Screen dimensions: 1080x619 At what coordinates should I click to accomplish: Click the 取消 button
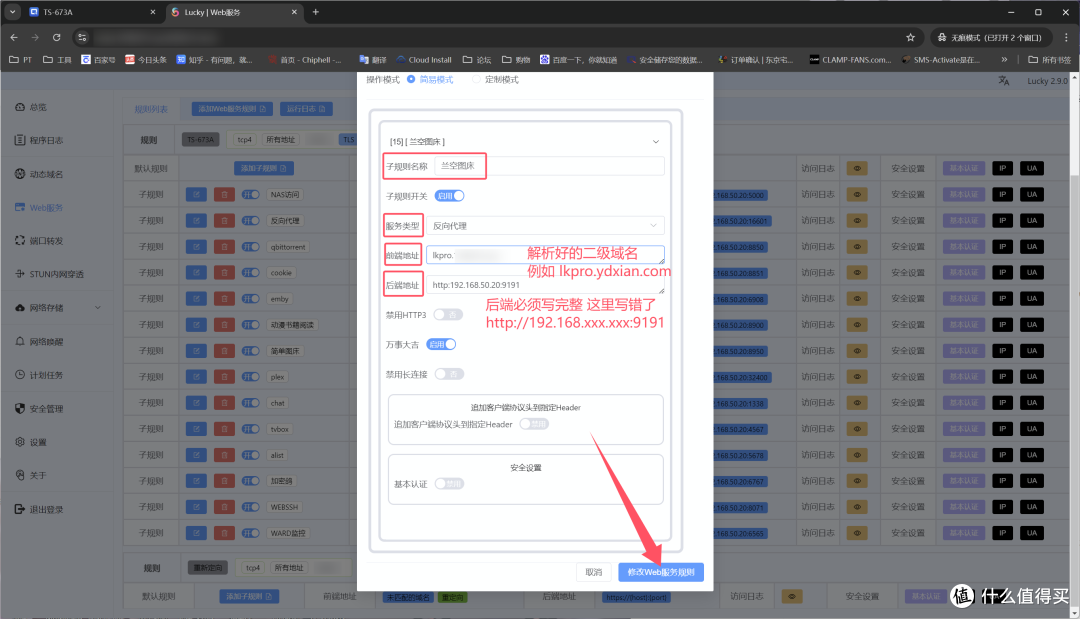point(594,572)
